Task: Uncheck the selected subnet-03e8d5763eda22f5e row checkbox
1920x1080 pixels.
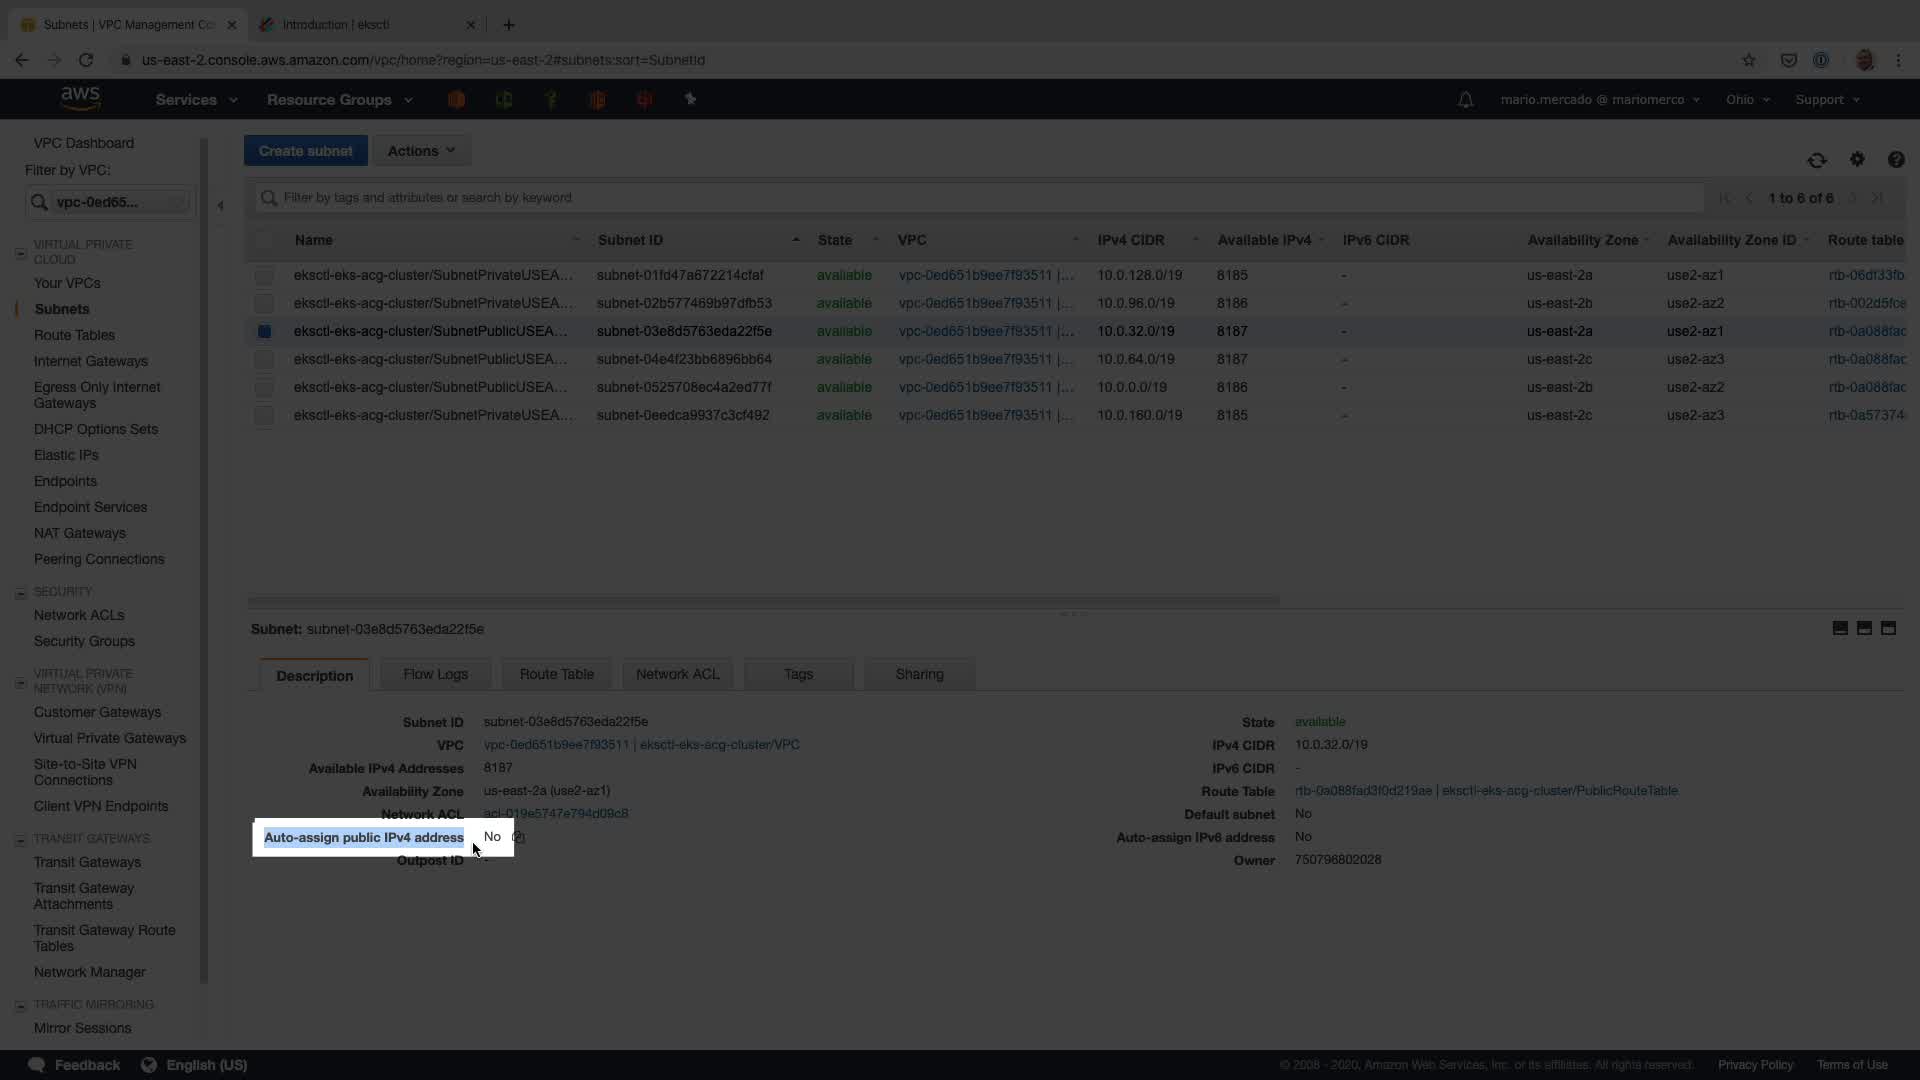Action: pos(264,331)
